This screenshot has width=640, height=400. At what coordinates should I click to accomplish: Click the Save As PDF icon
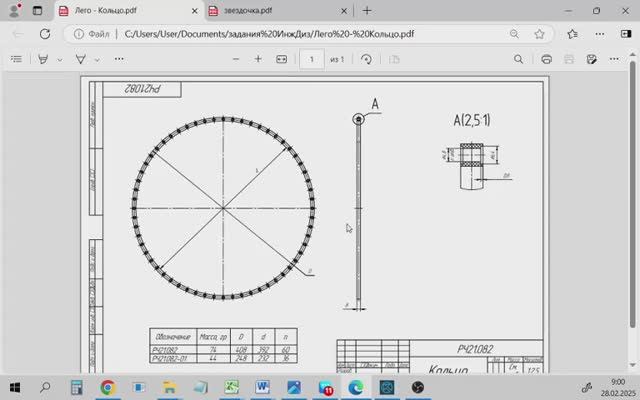(x=591, y=59)
